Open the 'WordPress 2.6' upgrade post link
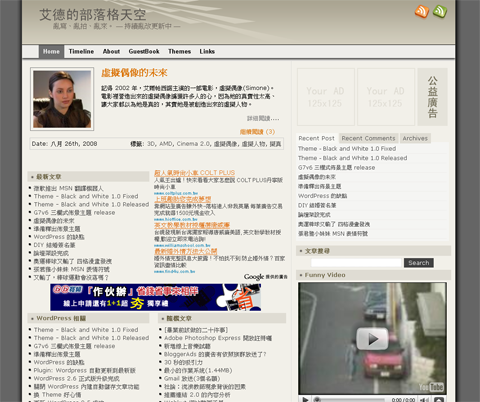 tap(76, 378)
